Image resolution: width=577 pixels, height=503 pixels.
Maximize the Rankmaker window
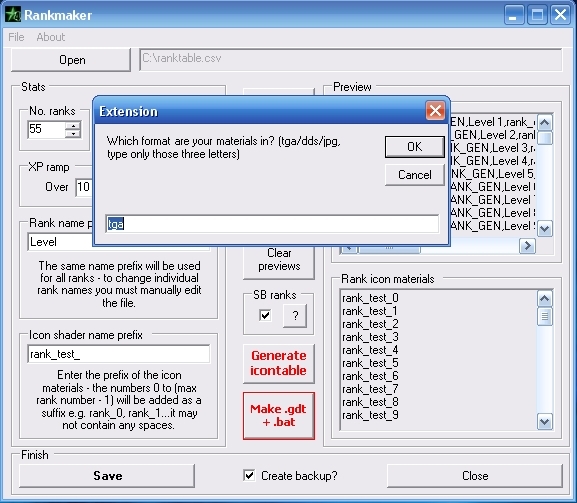tap(537, 15)
